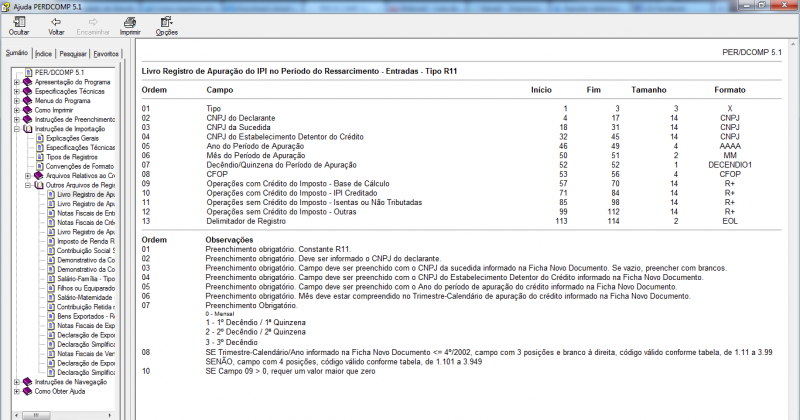Click page icon beside Convenções de Formato
The width and height of the screenshot is (800, 420).
[40, 166]
